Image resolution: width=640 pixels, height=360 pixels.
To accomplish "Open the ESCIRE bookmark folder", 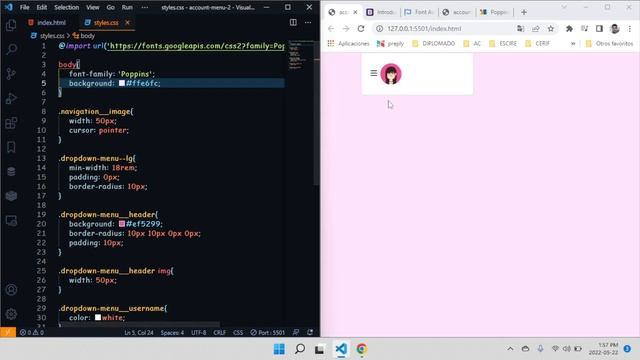I will tap(503, 43).
